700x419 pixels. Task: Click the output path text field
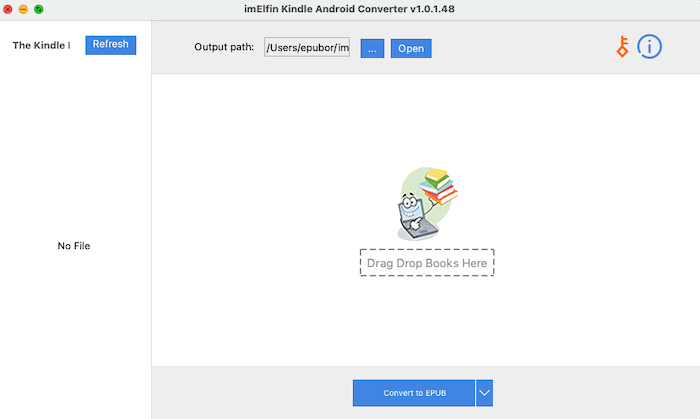click(x=307, y=47)
